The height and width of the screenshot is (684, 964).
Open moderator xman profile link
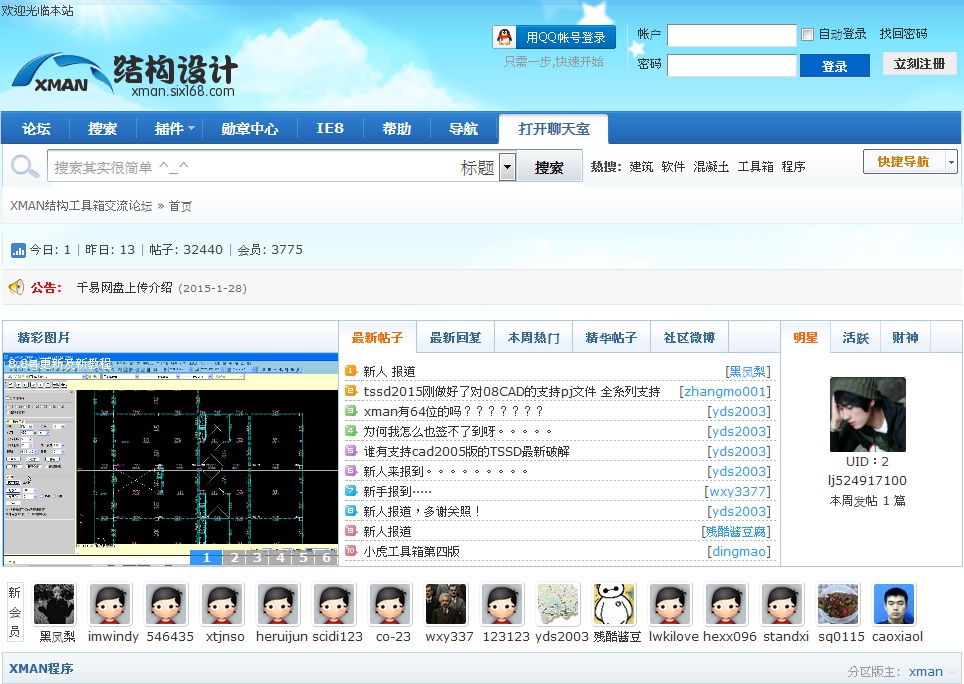coord(925,672)
